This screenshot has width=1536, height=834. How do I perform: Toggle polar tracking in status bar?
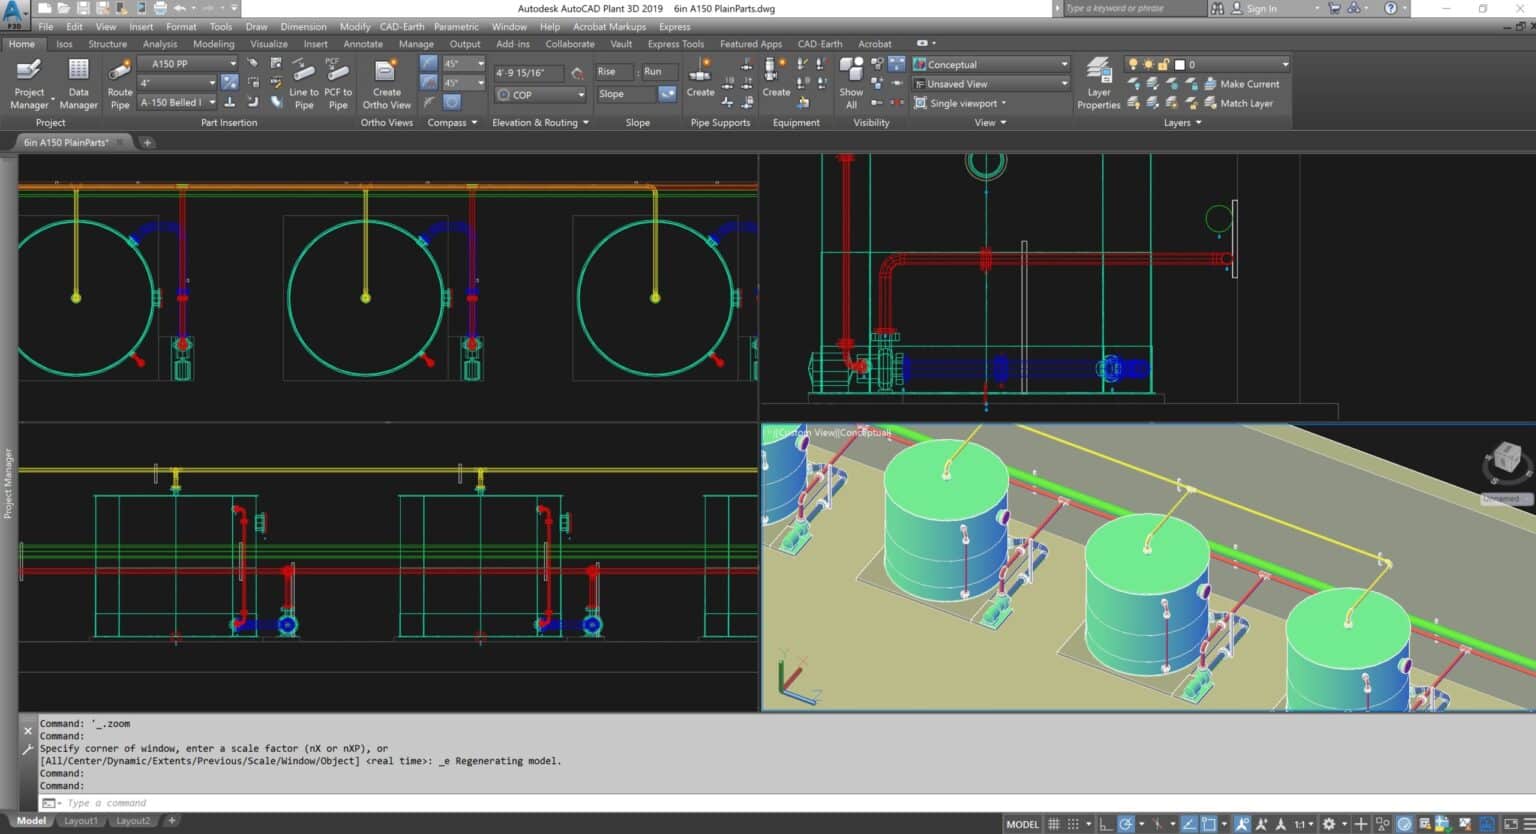(1127, 824)
